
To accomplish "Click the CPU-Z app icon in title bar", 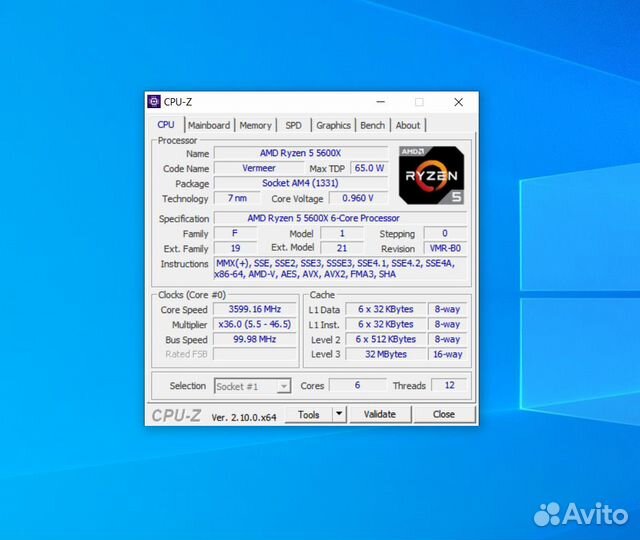I will 154,102.
